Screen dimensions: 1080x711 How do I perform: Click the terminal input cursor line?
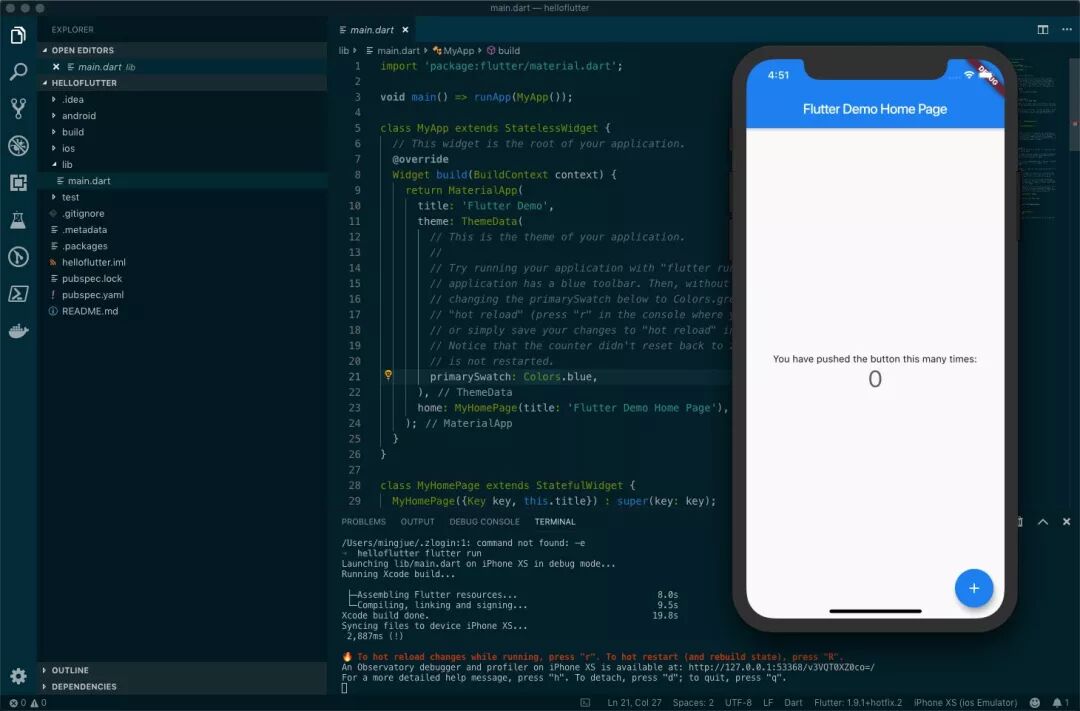click(x=344, y=688)
